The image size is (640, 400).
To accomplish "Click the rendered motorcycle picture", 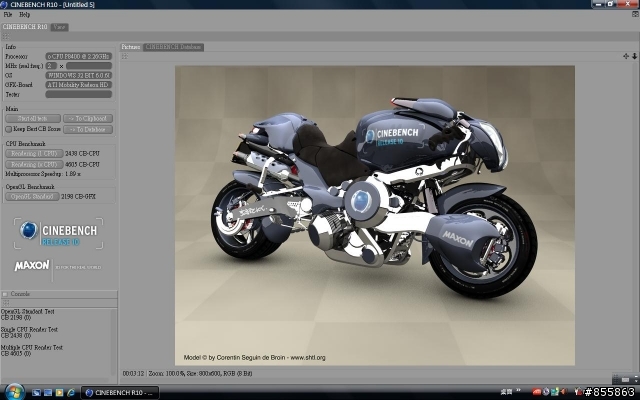I will pyautogui.click(x=375, y=216).
